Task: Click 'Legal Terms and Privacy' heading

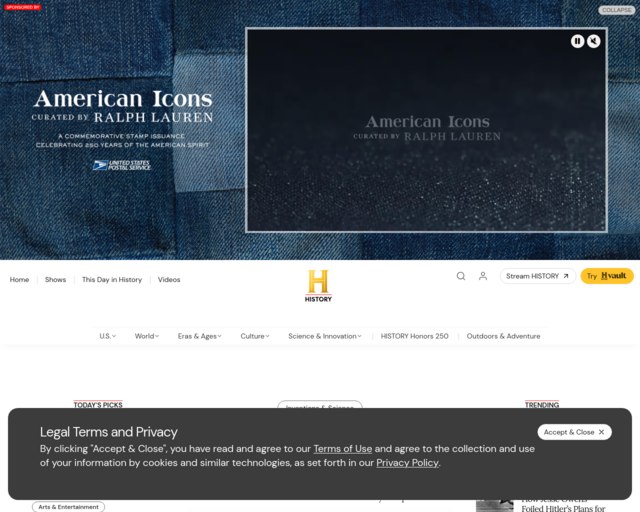Action: click(x=109, y=432)
